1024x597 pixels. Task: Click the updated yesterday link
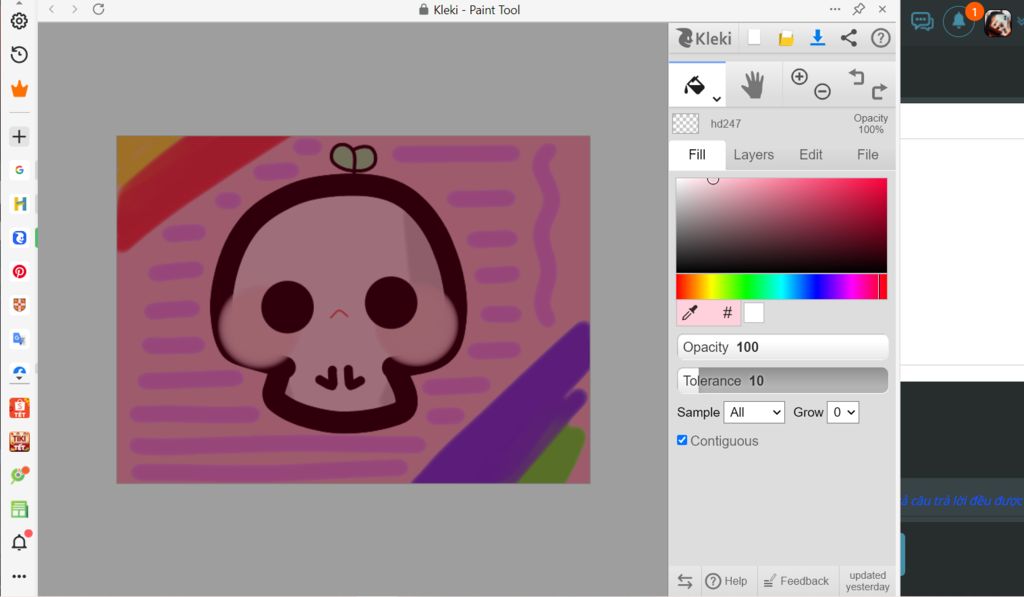pyautogui.click(x=867, y=581)
